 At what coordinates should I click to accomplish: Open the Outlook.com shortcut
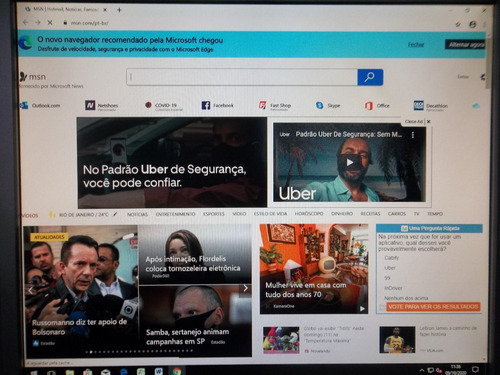pyautogui.click(x=41, y=106)
